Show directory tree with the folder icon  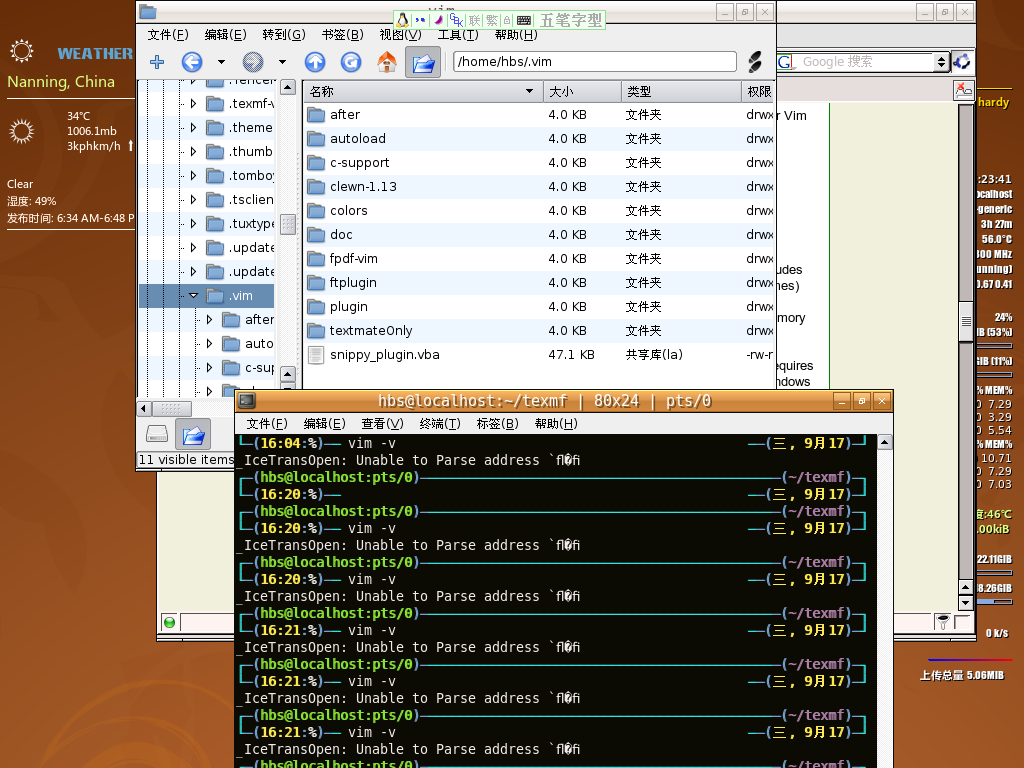(193, 435)
